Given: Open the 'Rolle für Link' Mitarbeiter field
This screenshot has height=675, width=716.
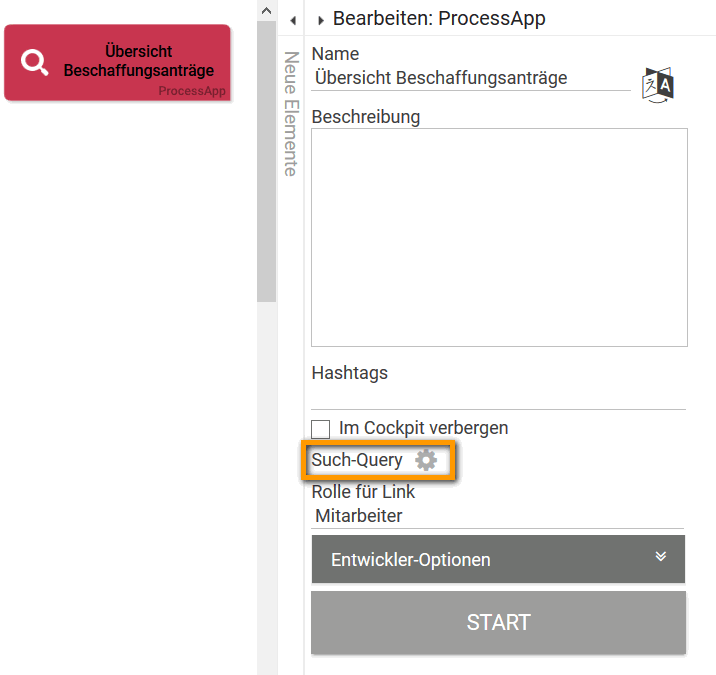Looking at the screenshot, I should pyautogui.click(x=497, y=516).
